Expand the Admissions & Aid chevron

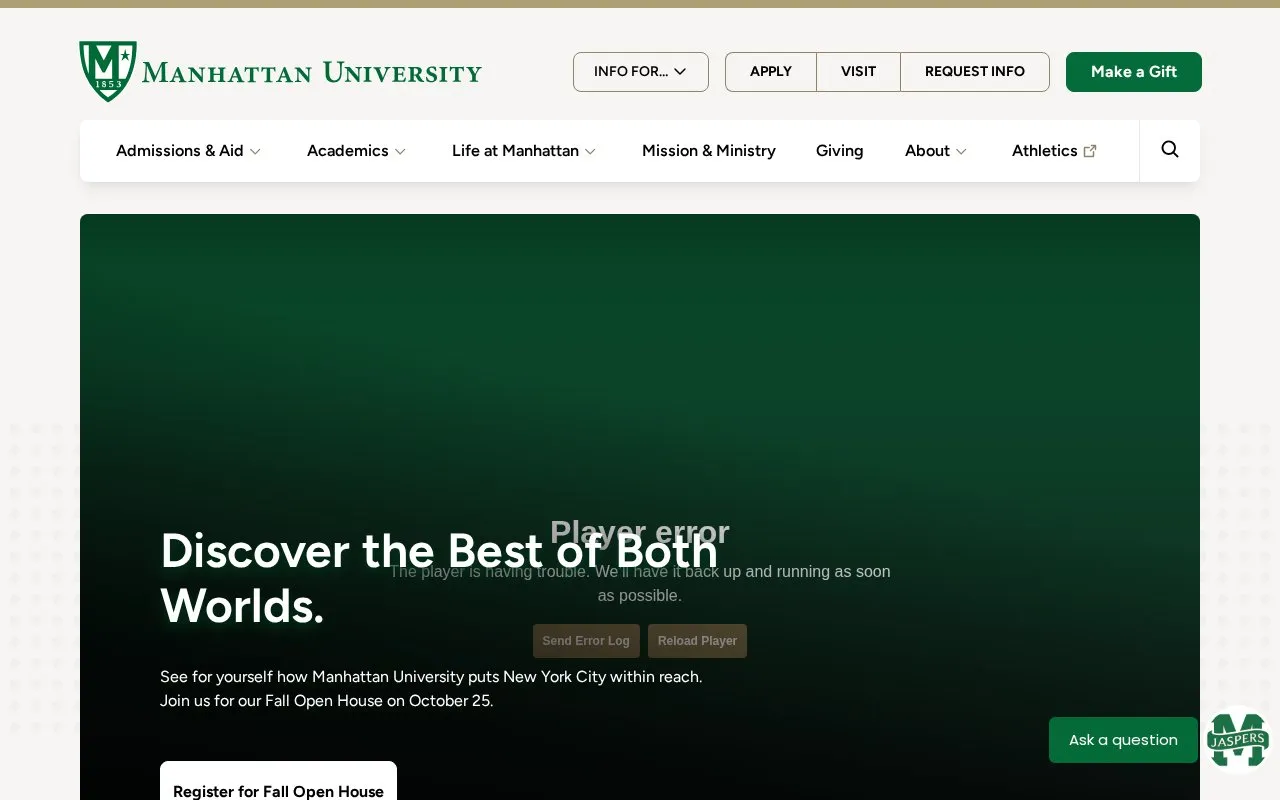255,151
